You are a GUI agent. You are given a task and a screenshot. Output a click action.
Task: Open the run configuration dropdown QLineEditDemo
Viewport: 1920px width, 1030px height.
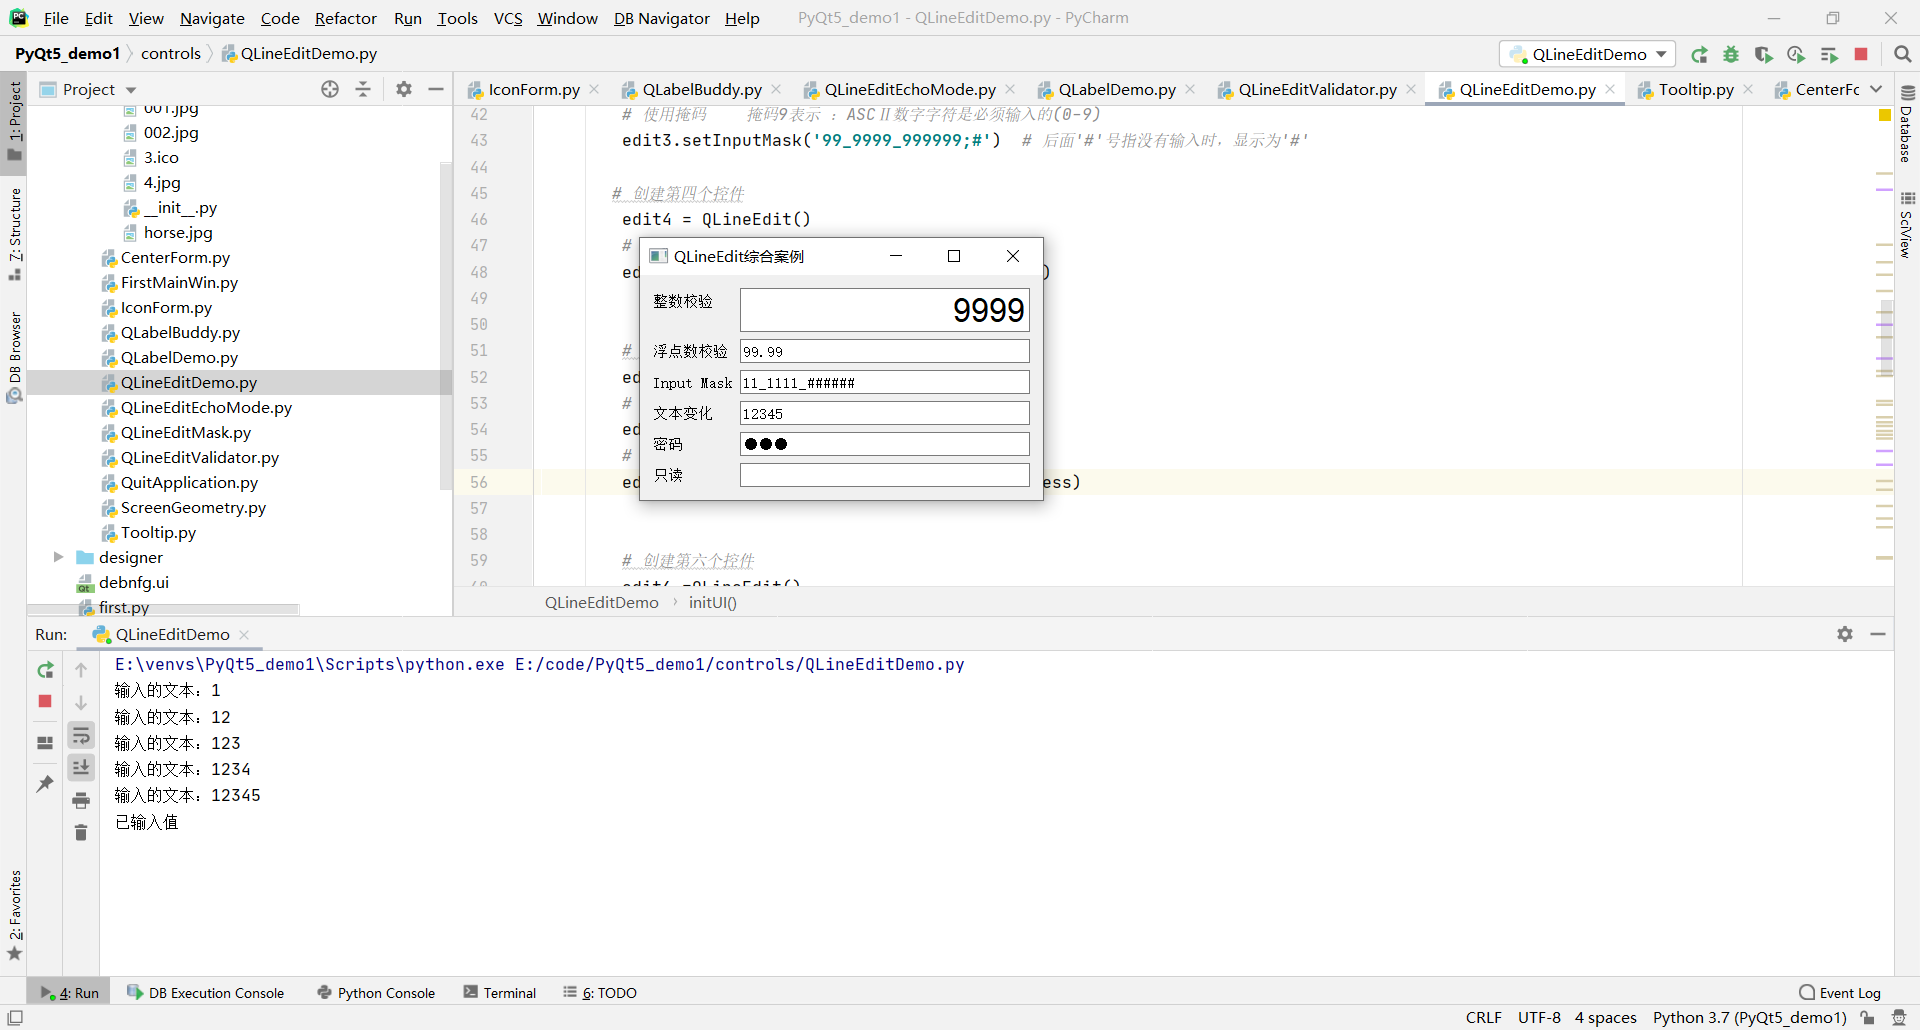[x=1587, y=54]
